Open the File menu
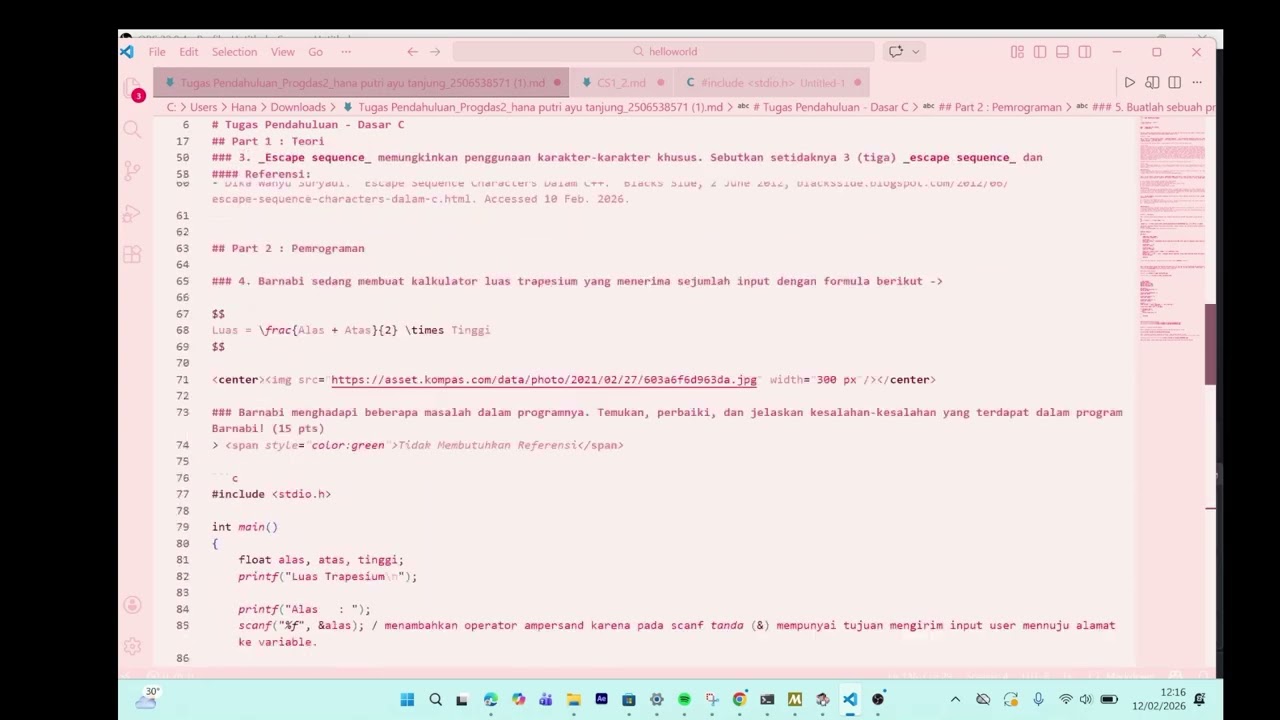This screenshot has height=720, width=1280. [x=157, y=52]
